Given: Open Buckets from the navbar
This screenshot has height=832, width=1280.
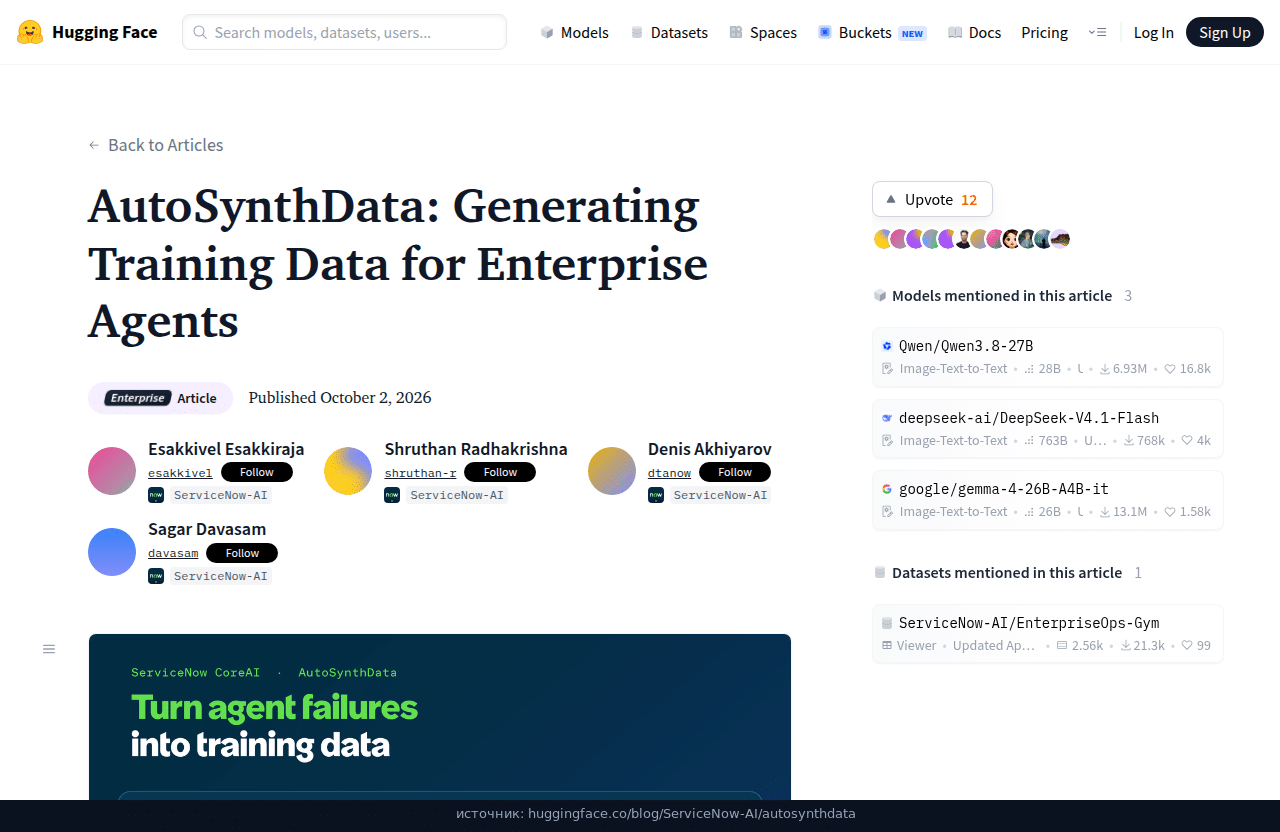Looking at the screenshot, I should coord(872,32).
